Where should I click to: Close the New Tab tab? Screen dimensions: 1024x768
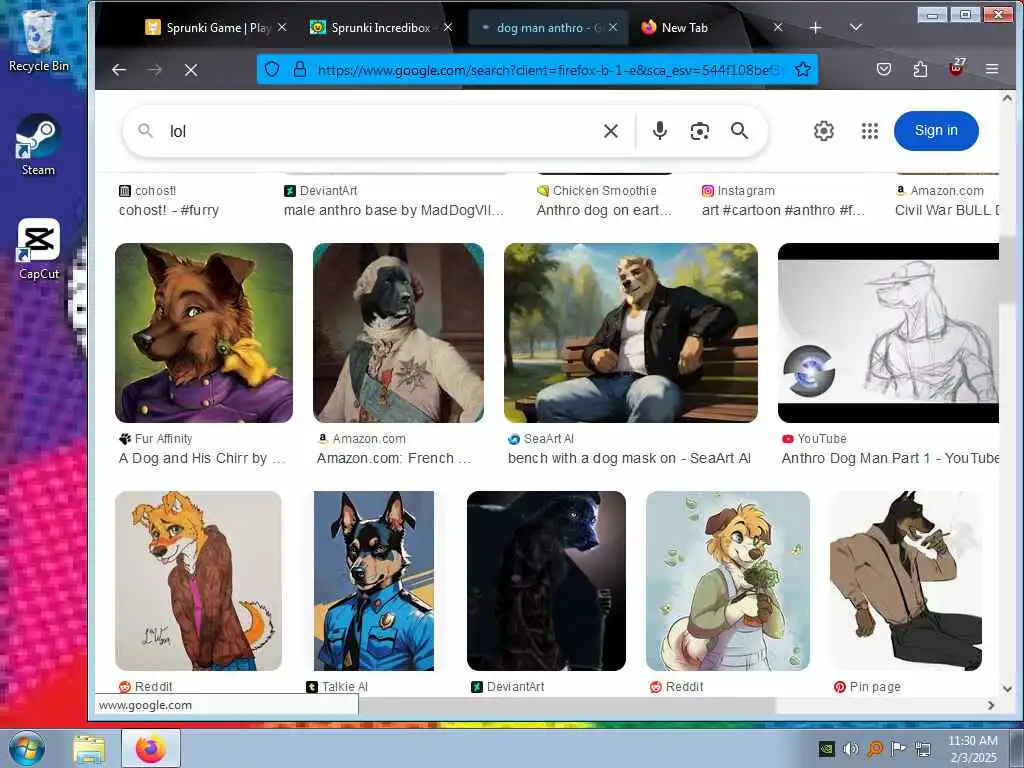tap(778, 27)
